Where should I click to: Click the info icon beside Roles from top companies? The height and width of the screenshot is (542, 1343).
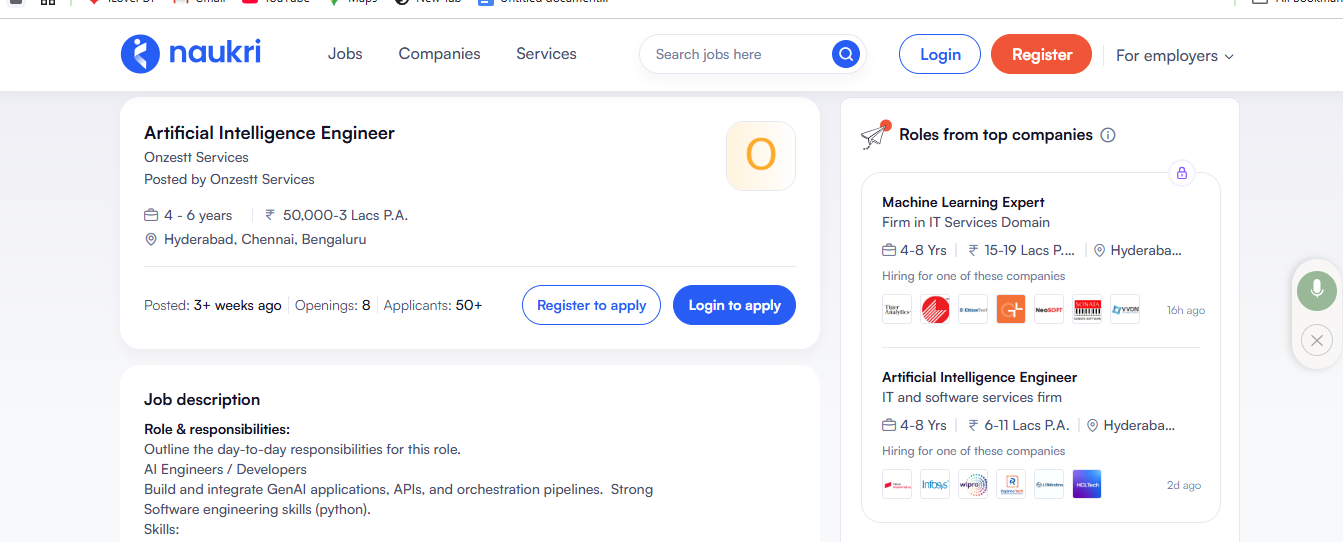pos(1108,135)
